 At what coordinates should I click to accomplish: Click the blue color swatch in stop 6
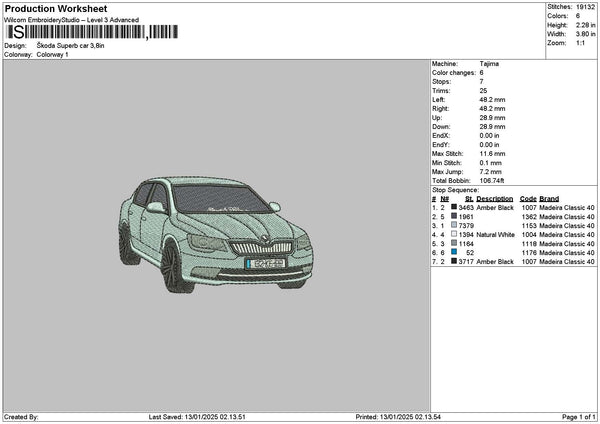coord(454,252)
